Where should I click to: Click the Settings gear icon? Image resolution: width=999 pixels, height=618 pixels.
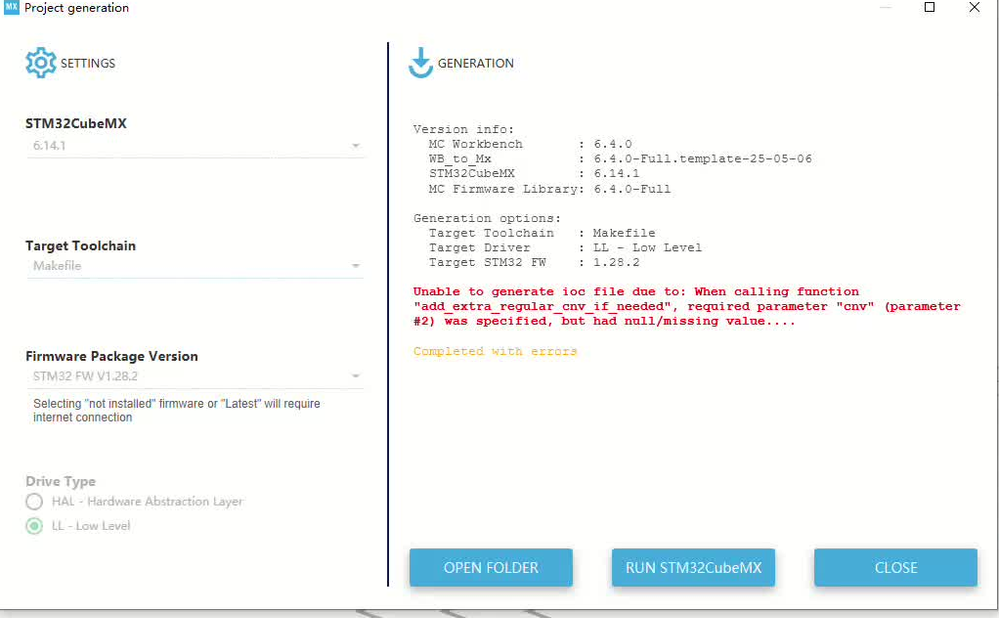[x=41, y=62]
